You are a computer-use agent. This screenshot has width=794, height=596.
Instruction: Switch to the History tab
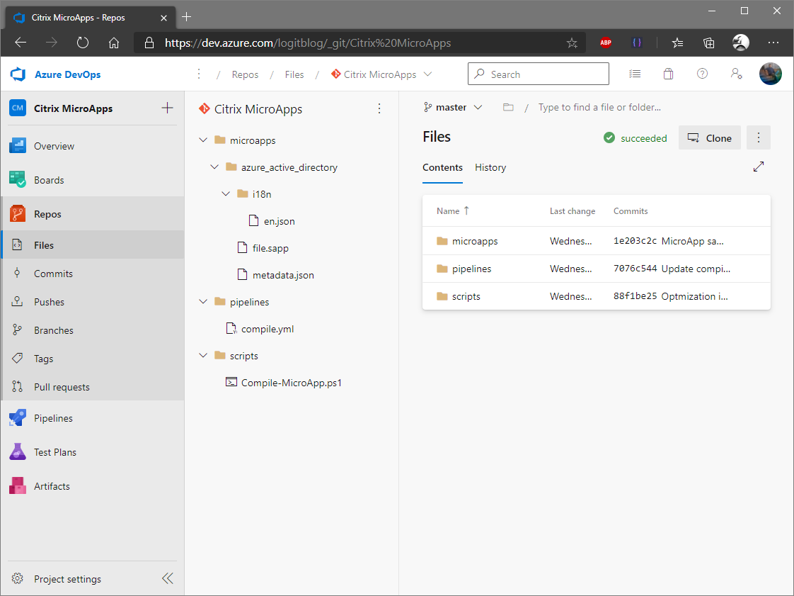(x=490, y=168)
